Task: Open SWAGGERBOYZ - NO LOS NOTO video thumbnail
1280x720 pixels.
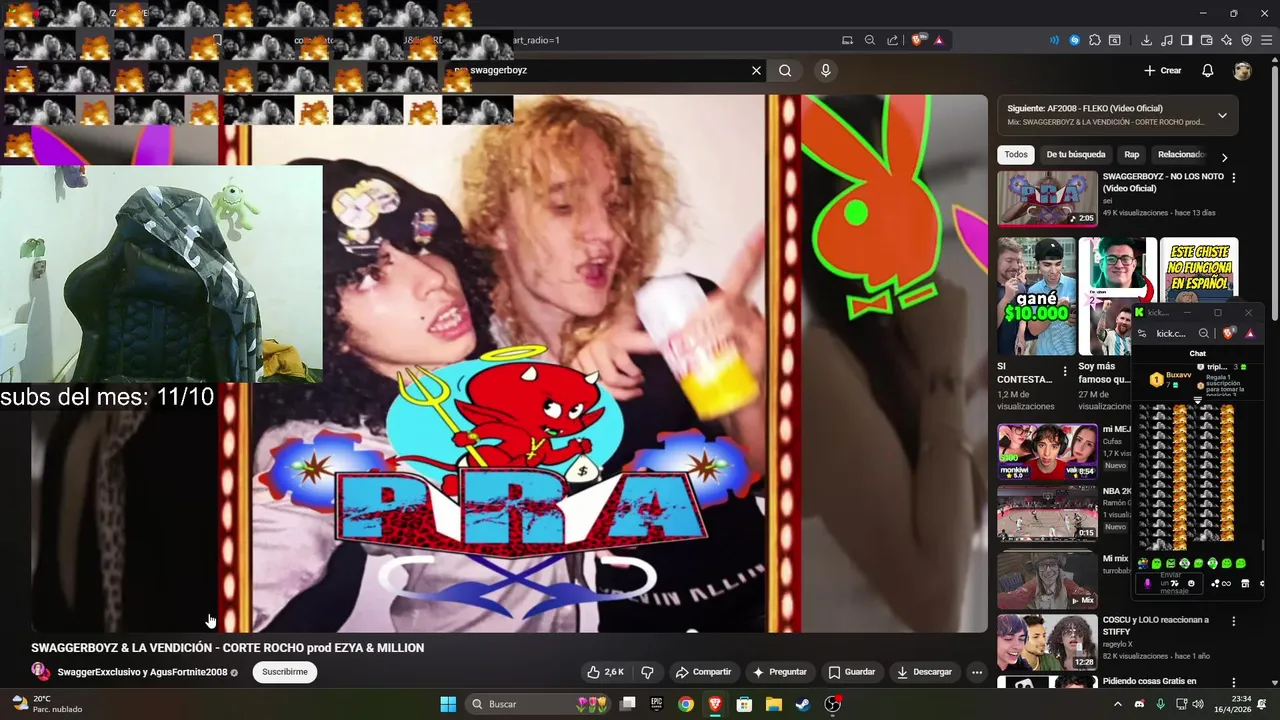Action: tap(1046, 199)
